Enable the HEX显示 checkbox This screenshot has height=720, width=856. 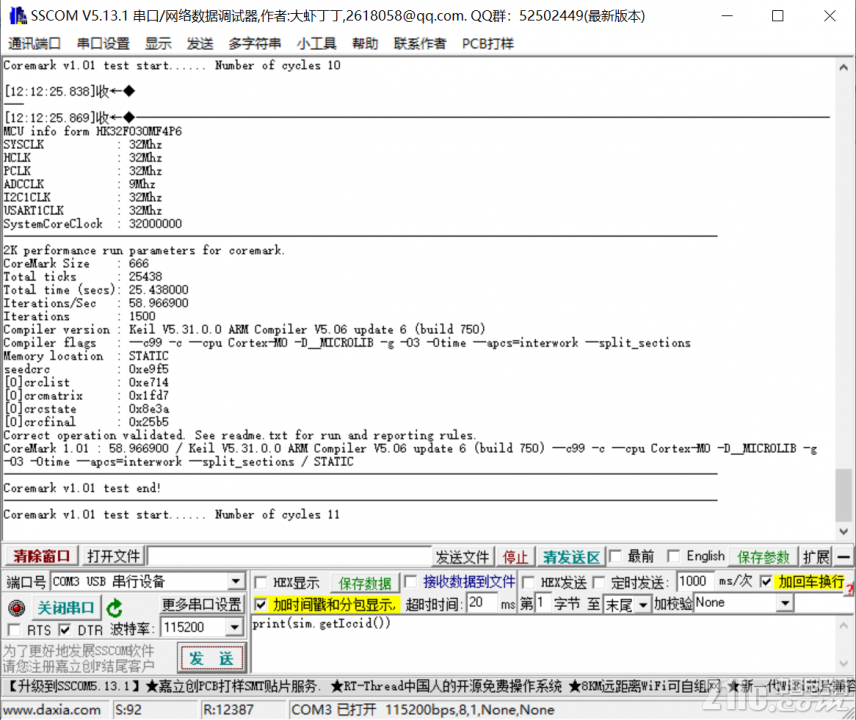pyautogui.click(x=261, y=581)
